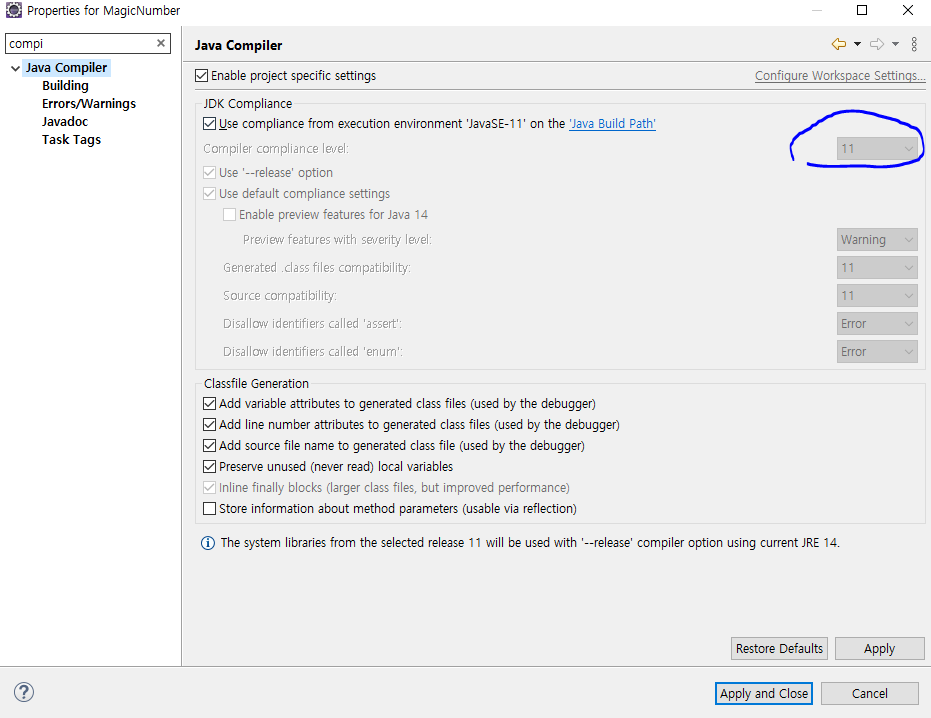Screen dimensions: 931x718
Task: Open Preview features severity Warning dropdown
Action: [x=877, y=239]
